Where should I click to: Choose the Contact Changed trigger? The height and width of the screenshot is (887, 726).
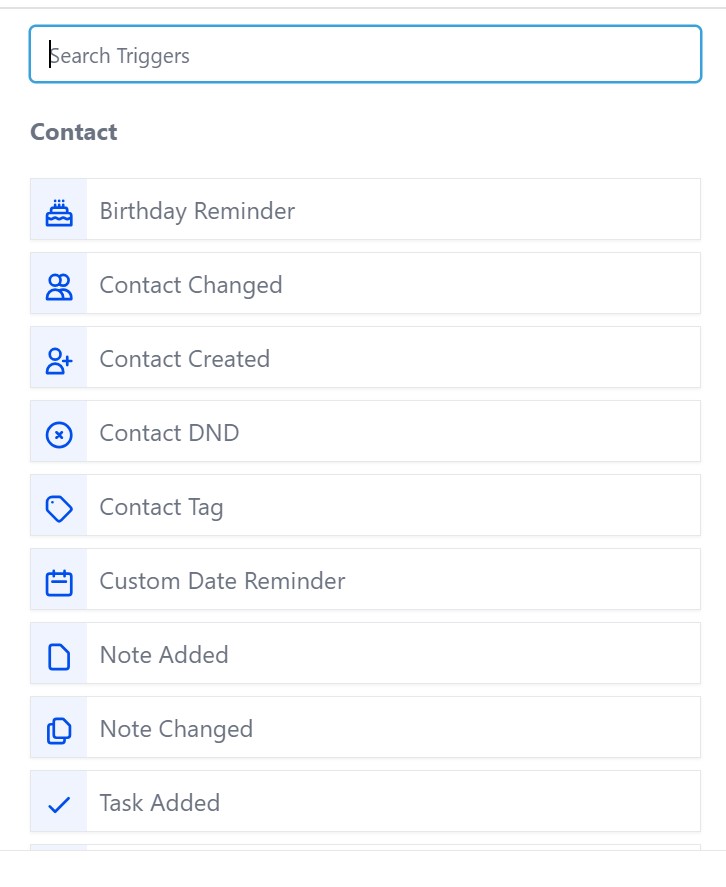(x=191, y=285)
